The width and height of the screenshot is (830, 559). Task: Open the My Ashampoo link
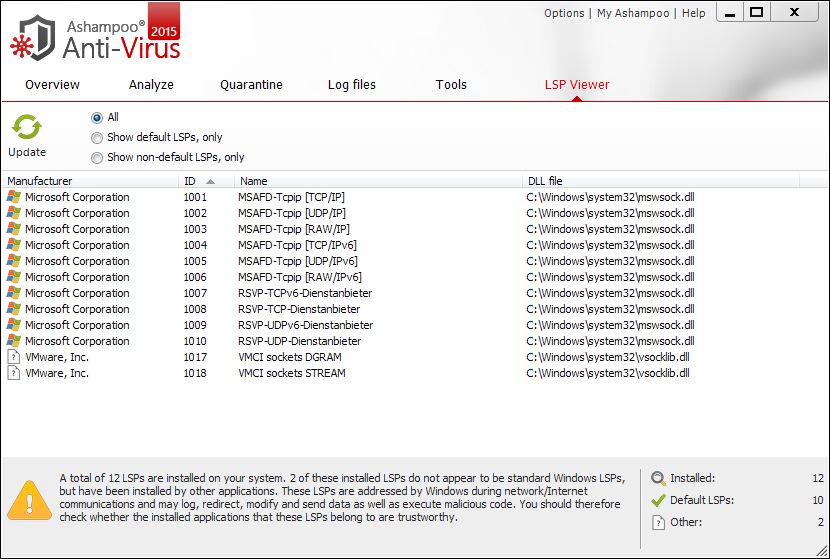tap(633, 13)
